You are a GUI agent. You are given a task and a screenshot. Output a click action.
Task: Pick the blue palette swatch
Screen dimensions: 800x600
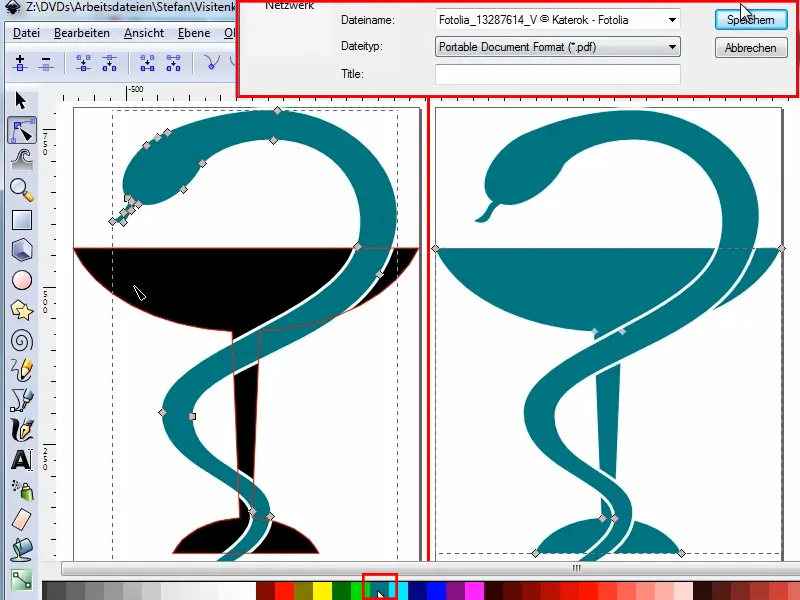[x=437, y=591]
